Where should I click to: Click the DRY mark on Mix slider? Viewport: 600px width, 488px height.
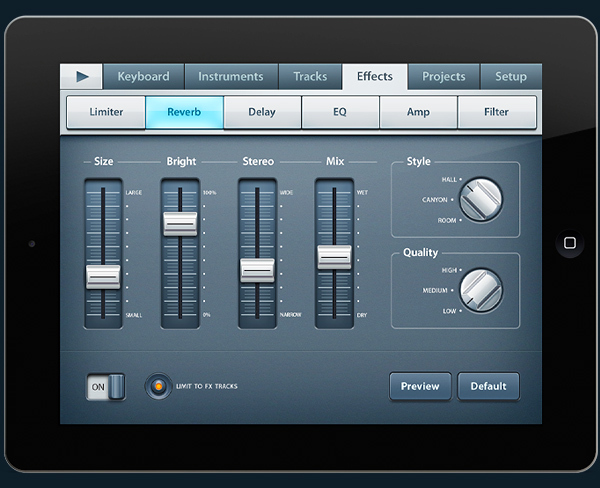[x=362, y=315]
